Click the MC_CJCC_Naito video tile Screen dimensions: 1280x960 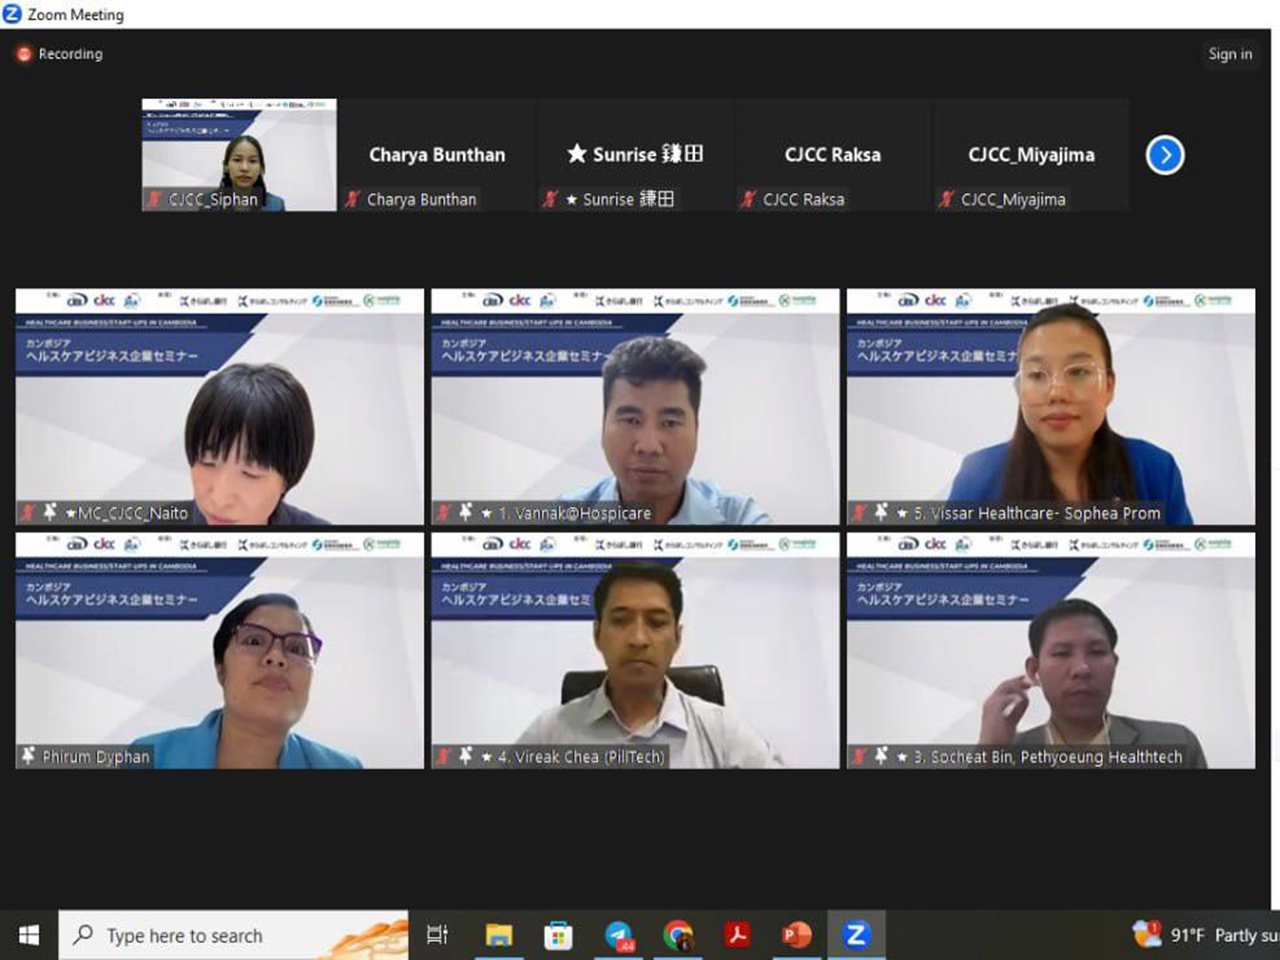pos(219,407)
